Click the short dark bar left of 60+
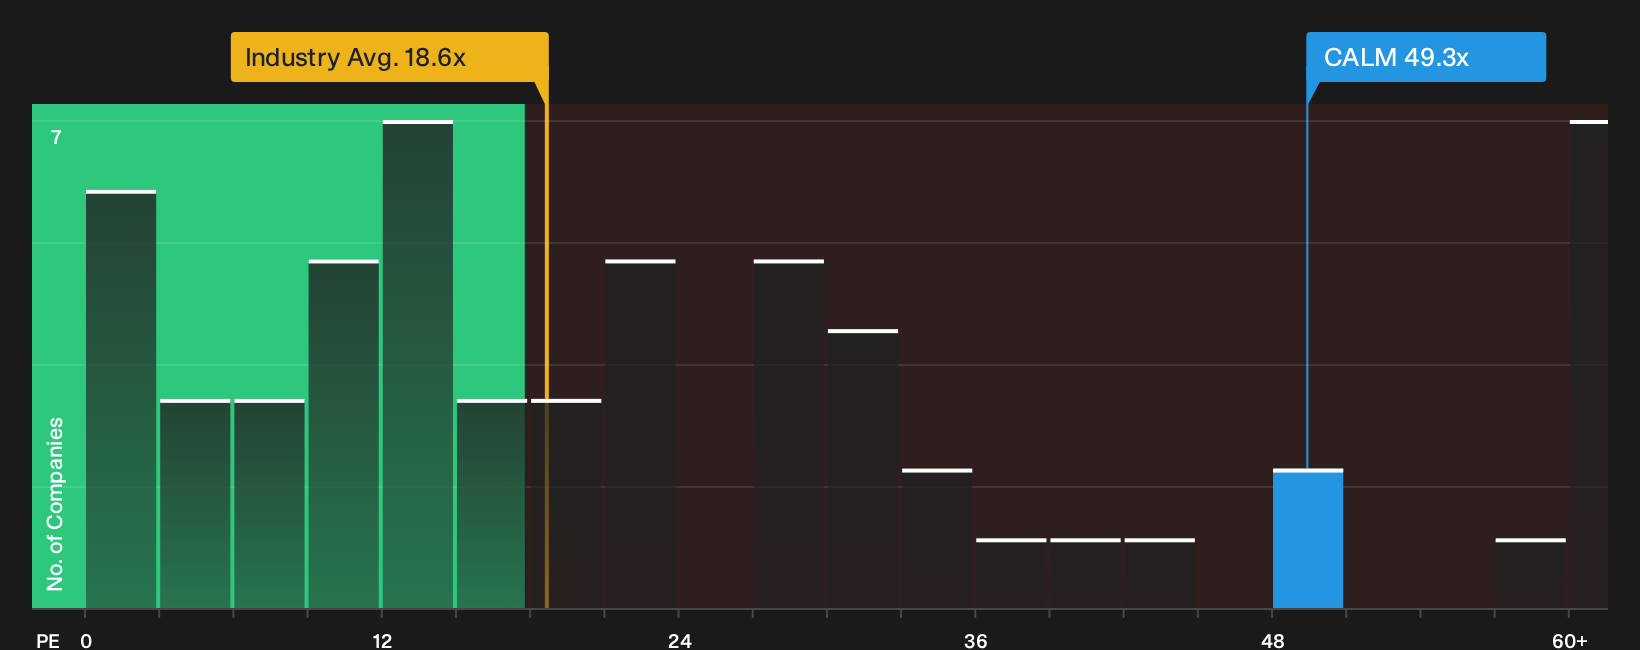Screen dimensions: 1640x650 coord(1531,573)
